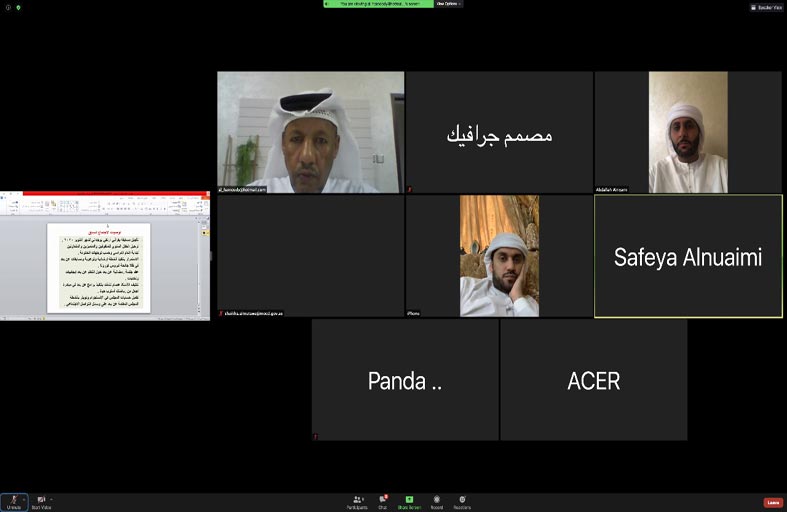Click the green screen sharing notification banner
The image size is (787, 512).
point(378,4)
